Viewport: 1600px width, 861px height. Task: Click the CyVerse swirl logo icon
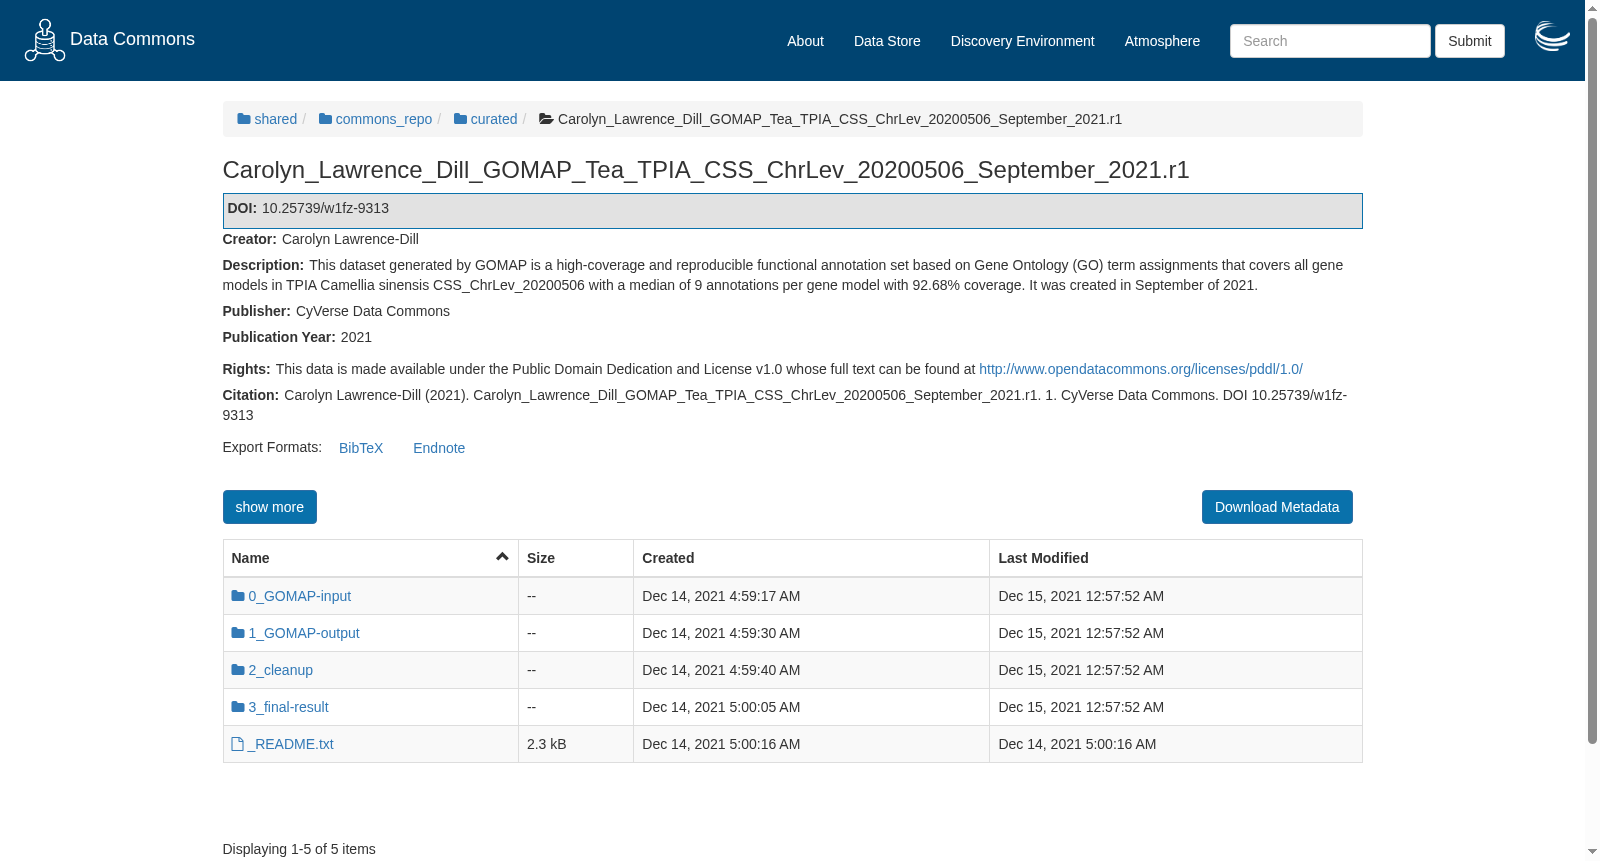[1552, 37]
